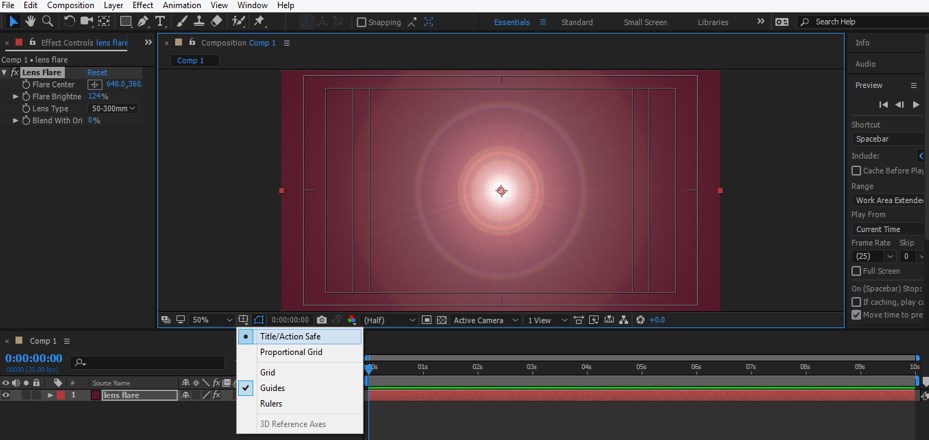Select the Selection arrow tool

tap(14, 22)
